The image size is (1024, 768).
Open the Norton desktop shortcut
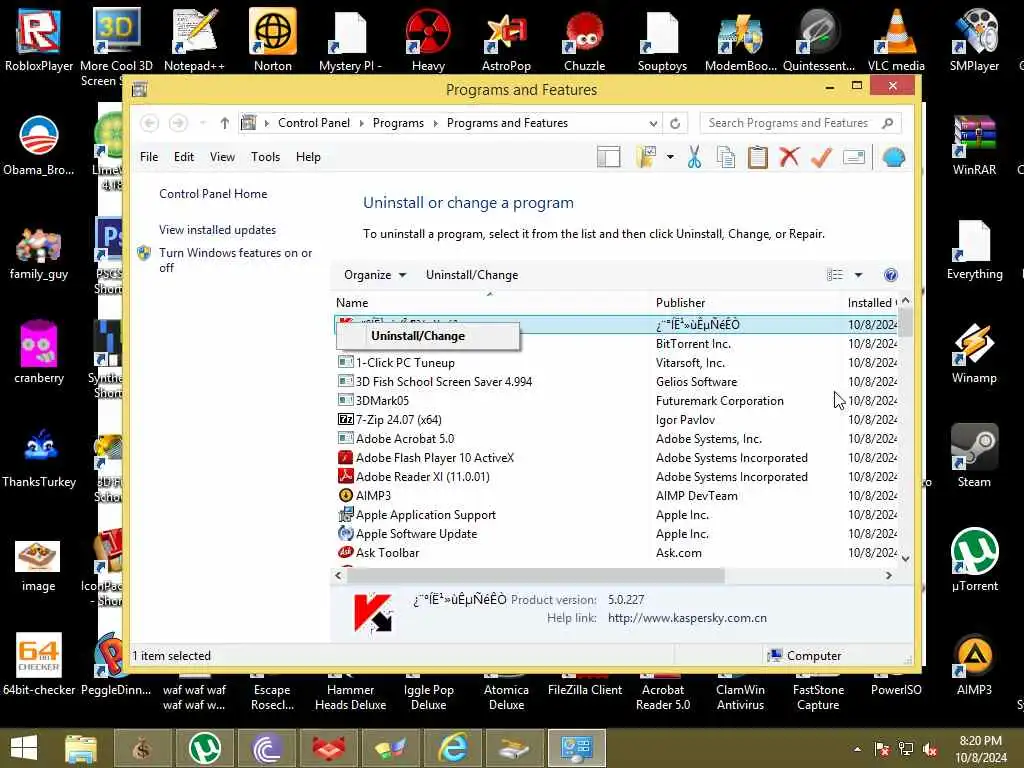[x=272, y=40]
